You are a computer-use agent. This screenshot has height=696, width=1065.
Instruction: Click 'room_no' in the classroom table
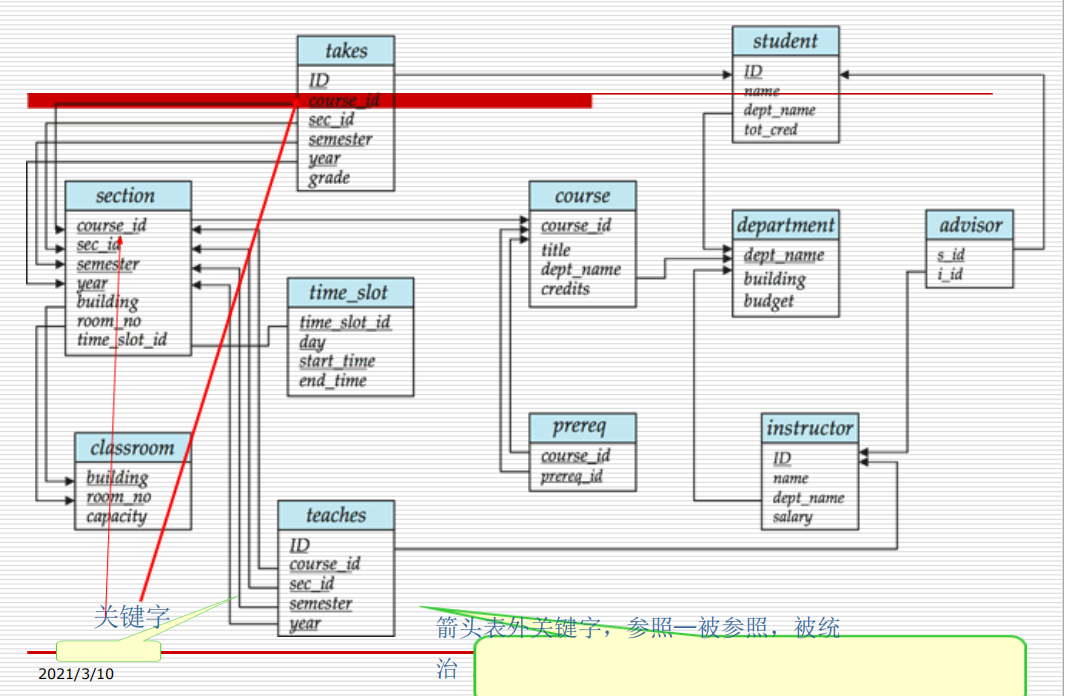pos(119,497)
